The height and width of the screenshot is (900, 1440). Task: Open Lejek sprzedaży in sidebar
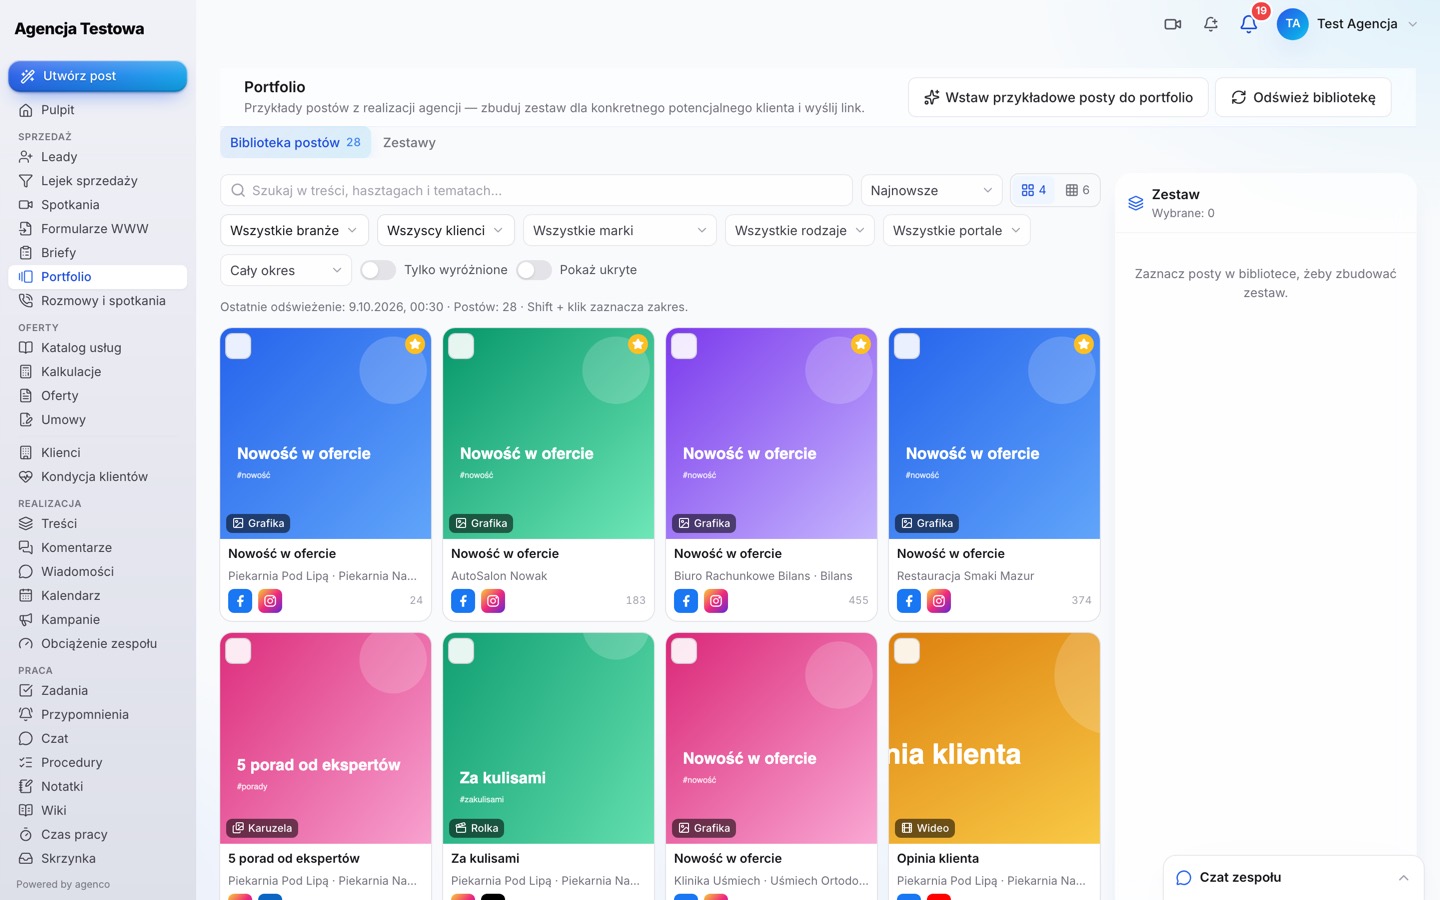click(x=98, y=181)
